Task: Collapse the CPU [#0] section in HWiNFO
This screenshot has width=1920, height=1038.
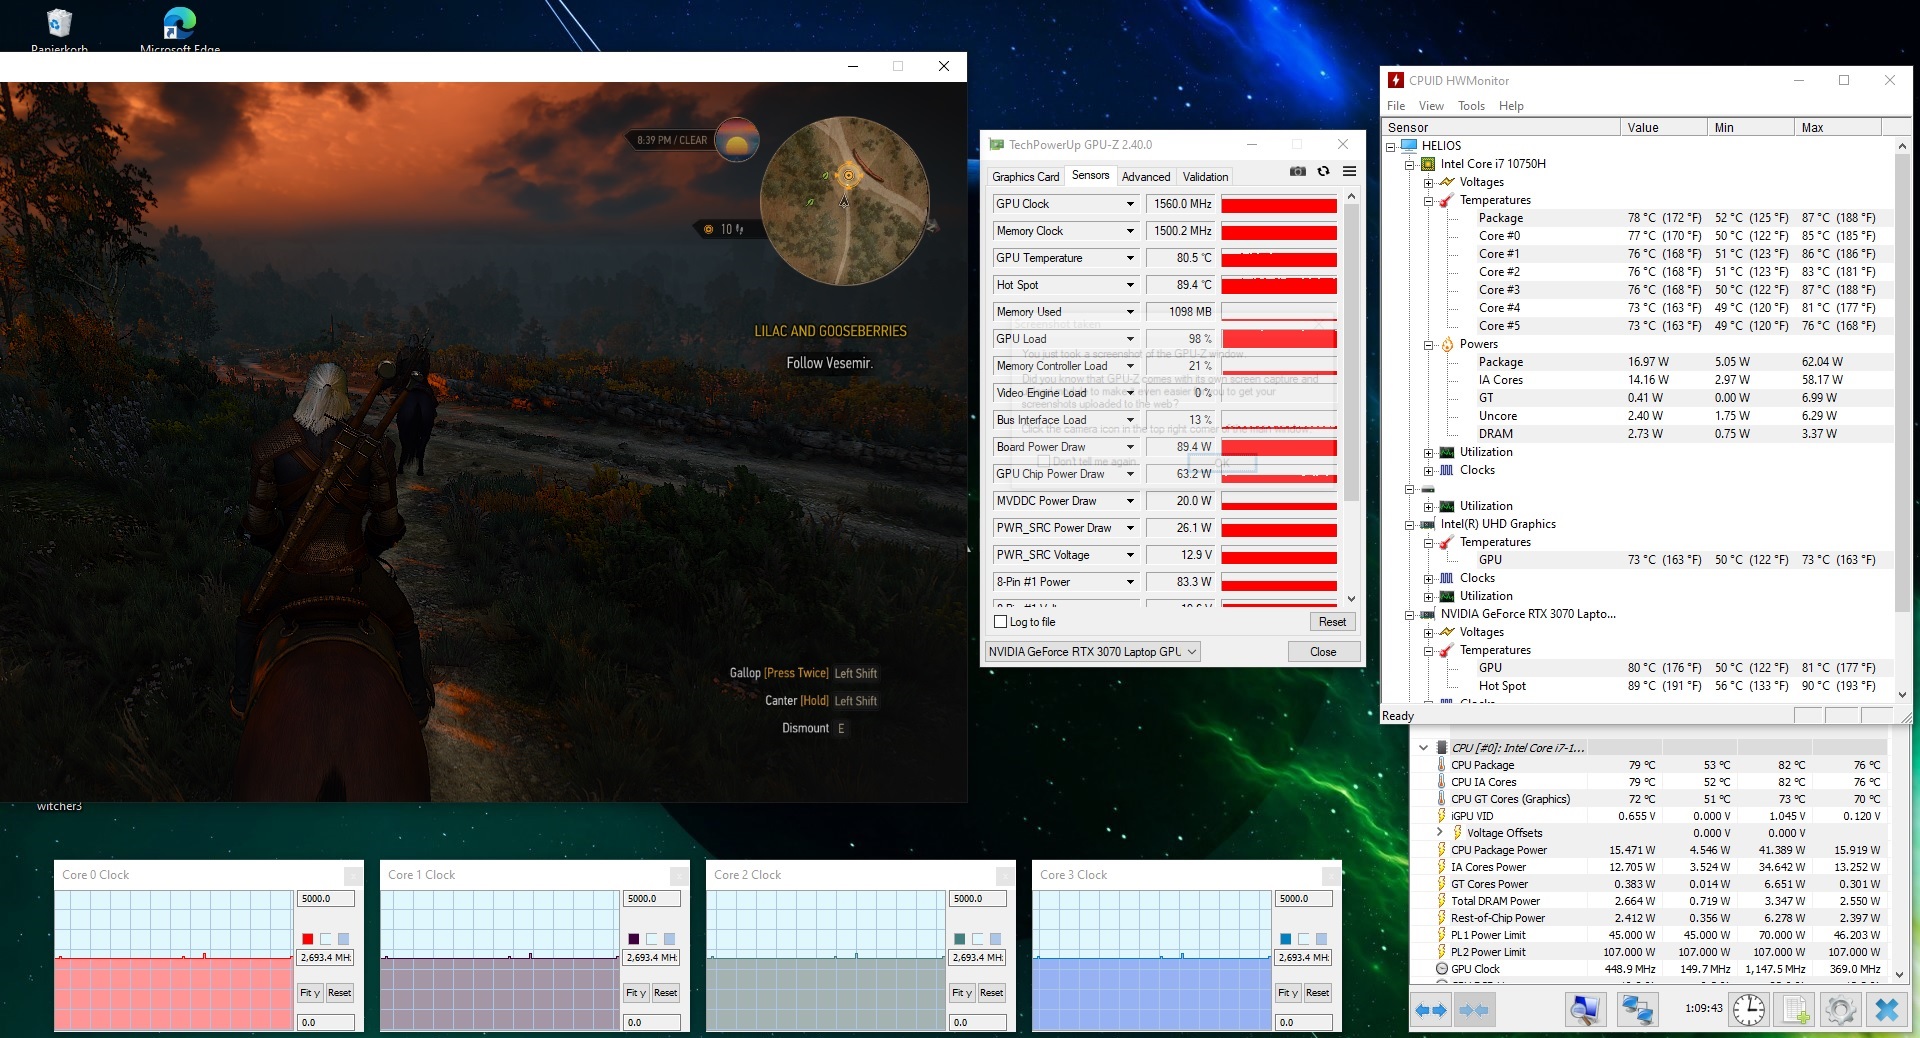Action: point(1423,748)
